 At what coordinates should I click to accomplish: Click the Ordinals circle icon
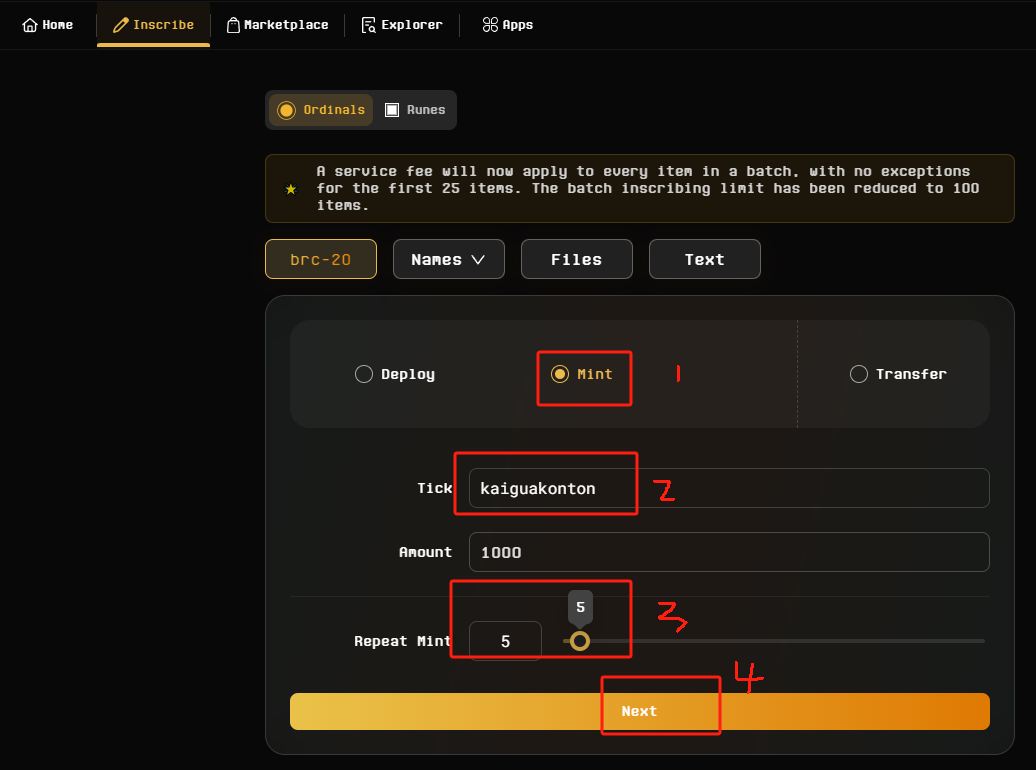(287, 110)
